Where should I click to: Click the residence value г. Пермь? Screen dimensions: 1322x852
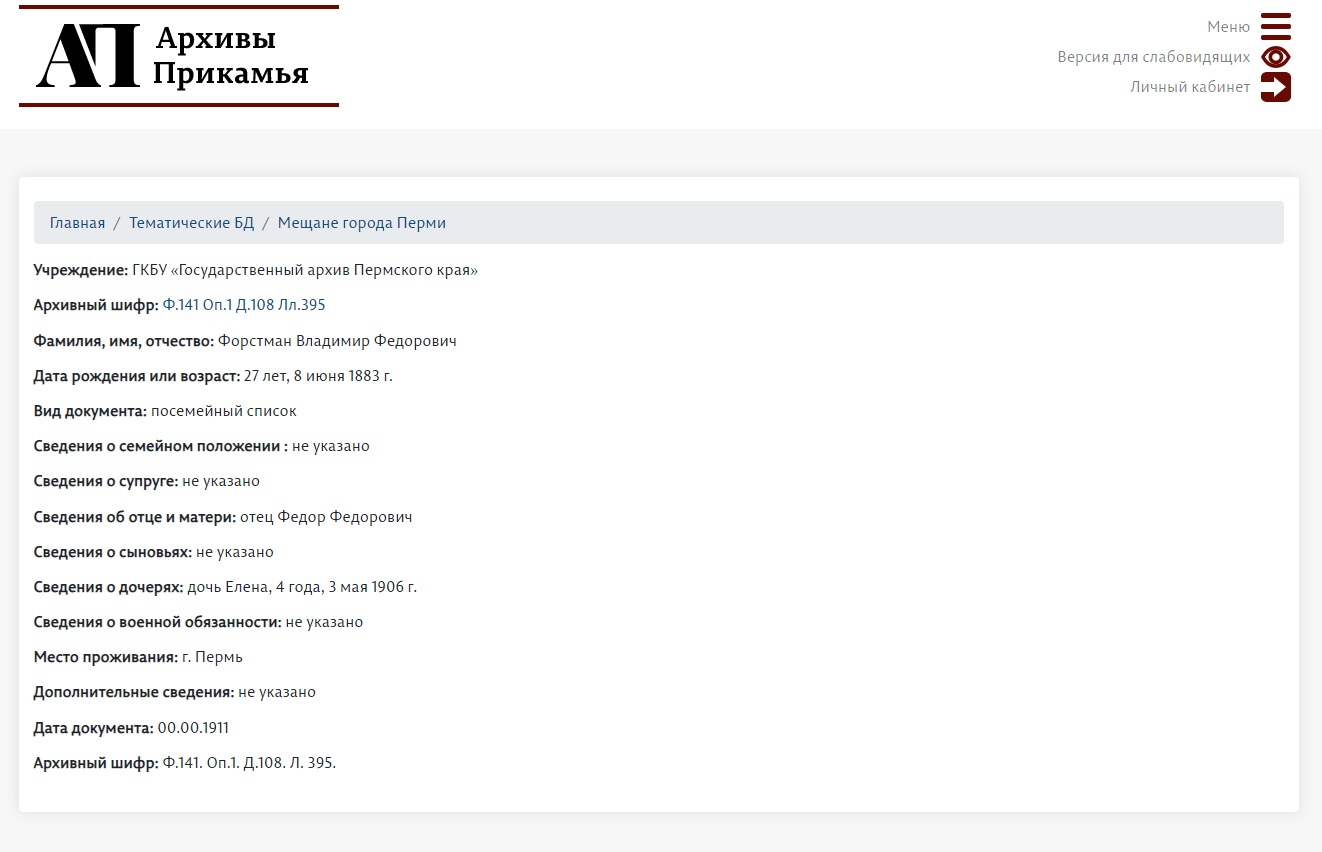click(x=212, y=657)
